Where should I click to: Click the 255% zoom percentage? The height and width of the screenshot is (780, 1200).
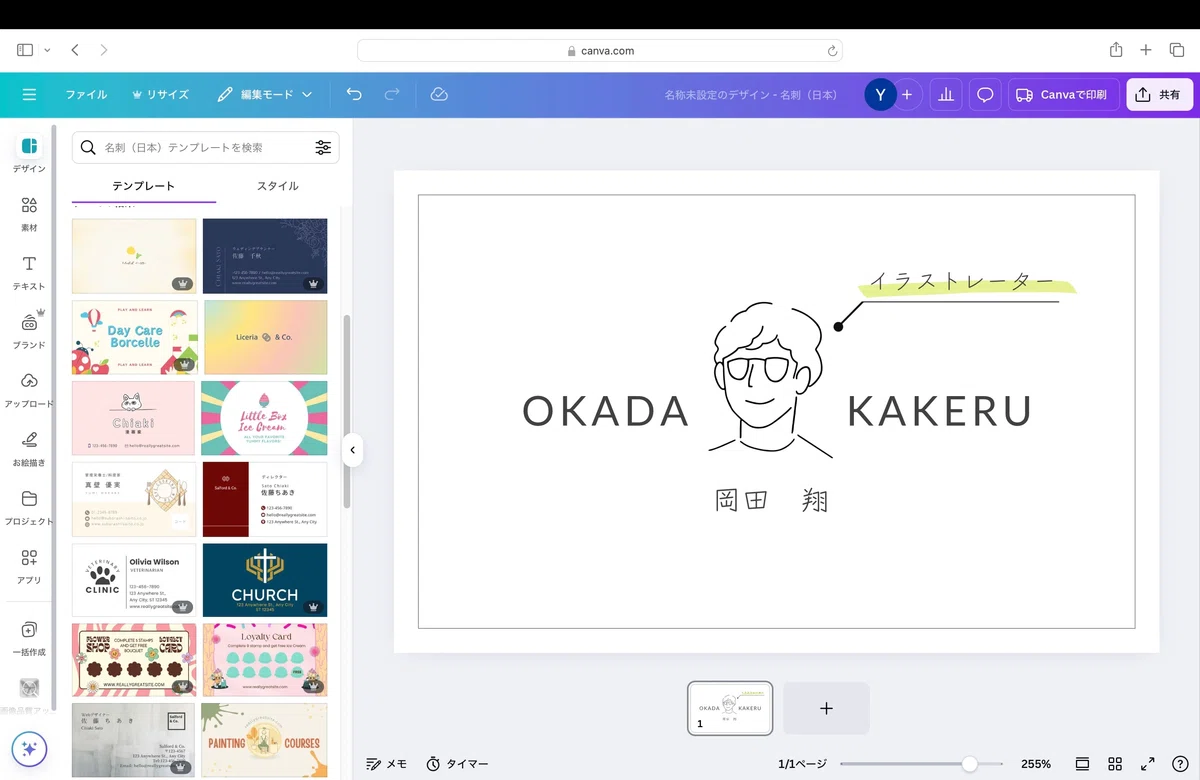(1036, 764)
